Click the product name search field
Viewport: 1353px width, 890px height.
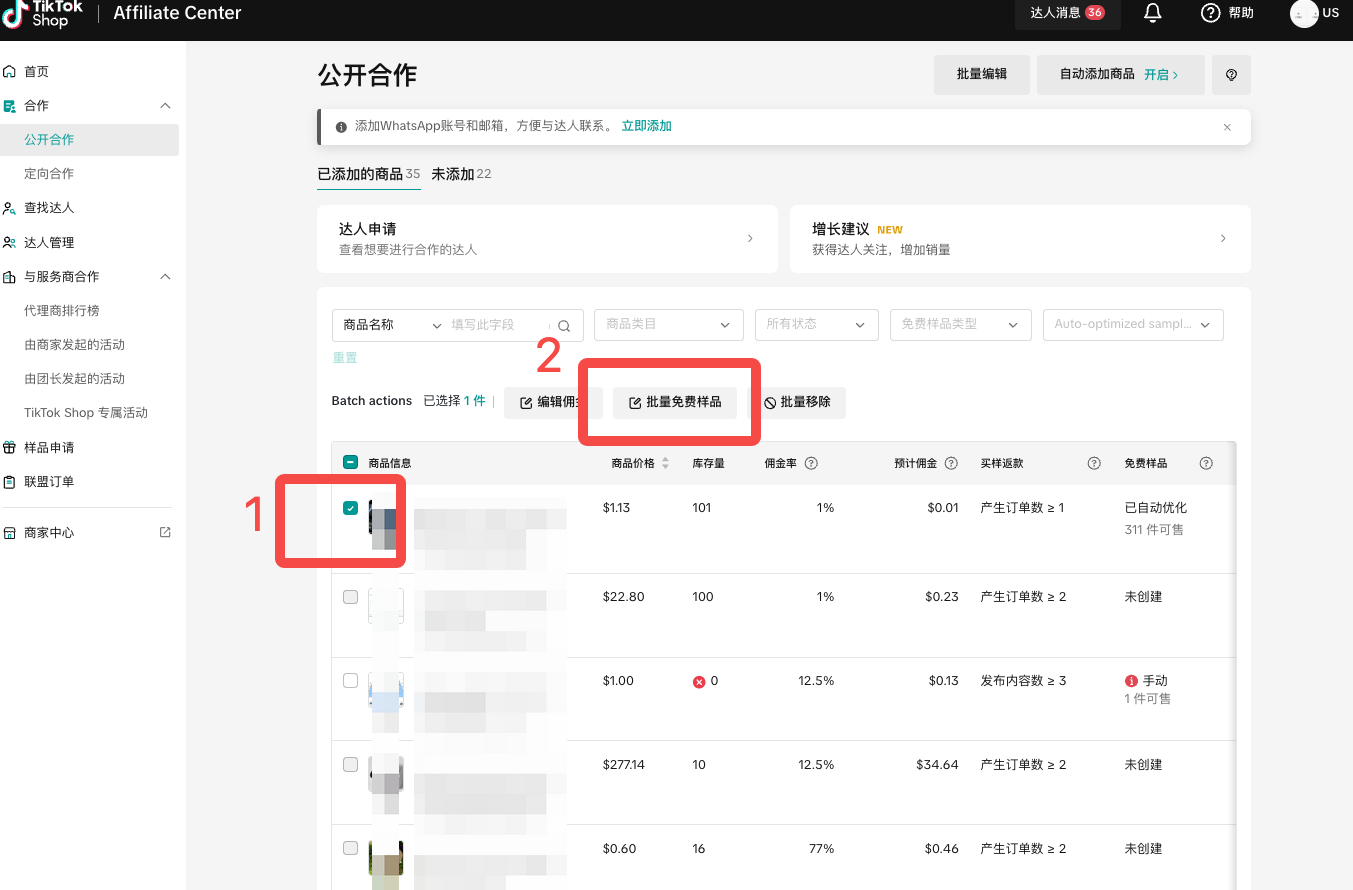point(498,325)
